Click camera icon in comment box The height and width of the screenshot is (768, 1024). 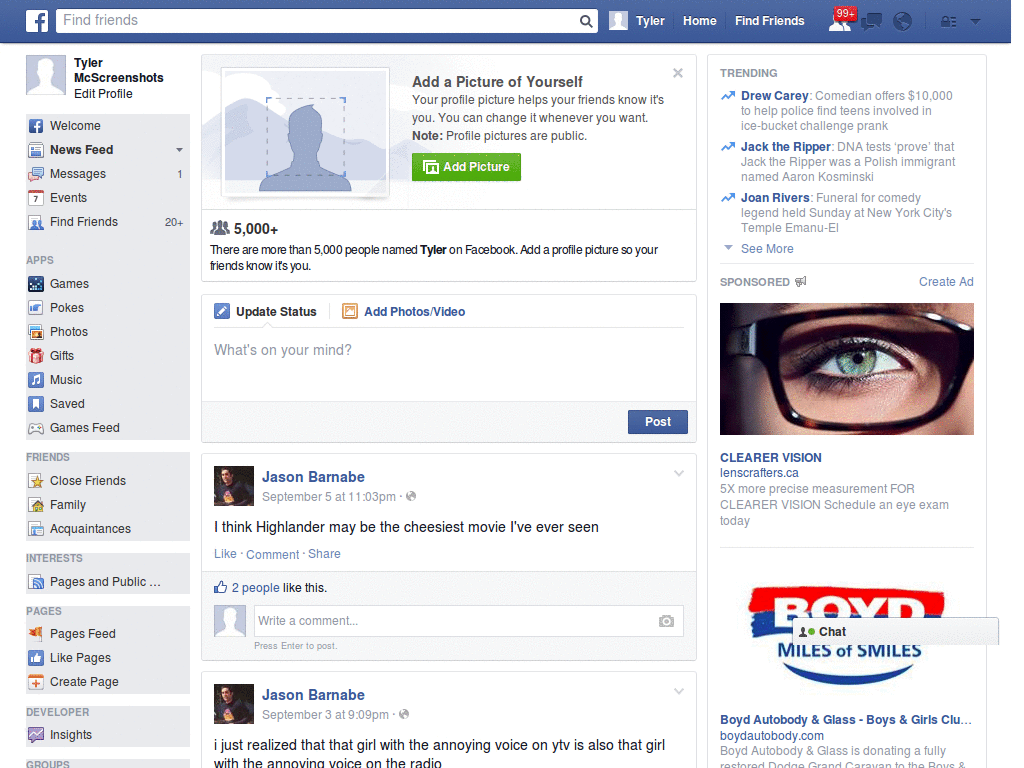pos(666,621)
